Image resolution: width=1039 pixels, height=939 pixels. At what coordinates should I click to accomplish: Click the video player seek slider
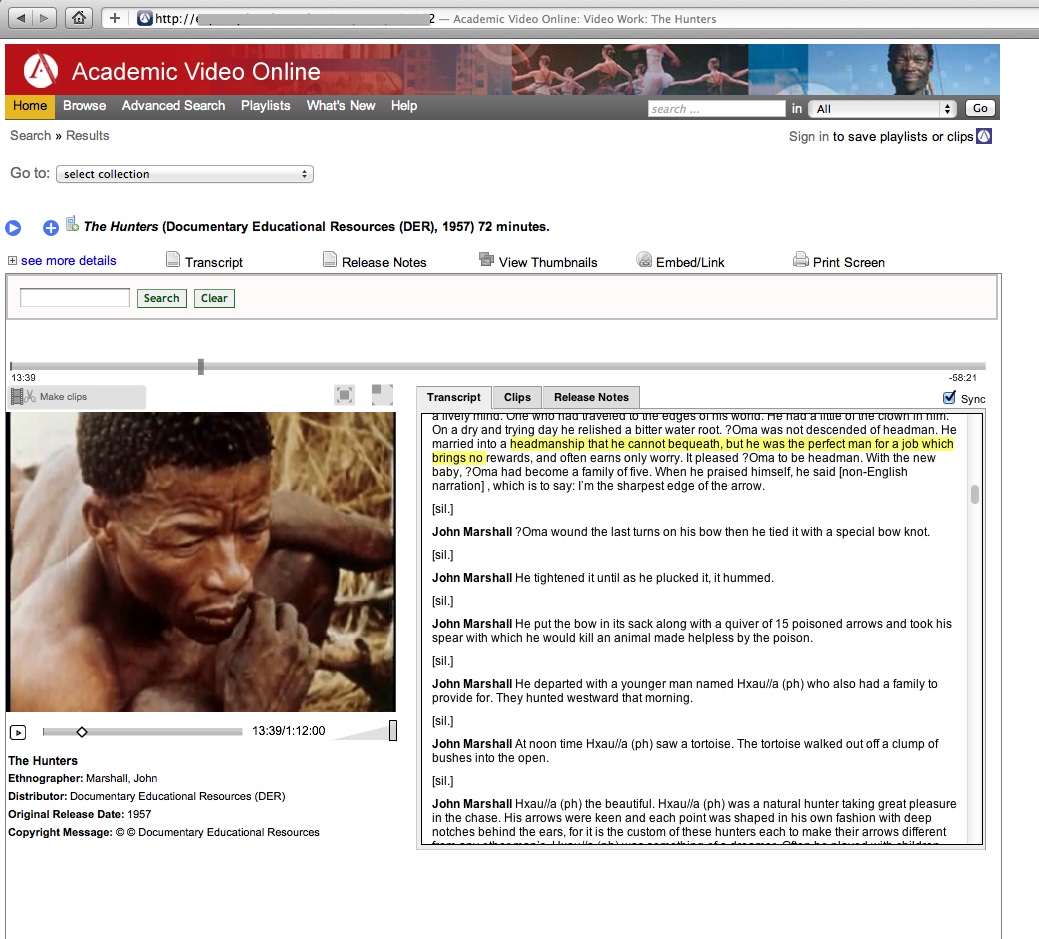pyautogui.click(x=142, y=732)
